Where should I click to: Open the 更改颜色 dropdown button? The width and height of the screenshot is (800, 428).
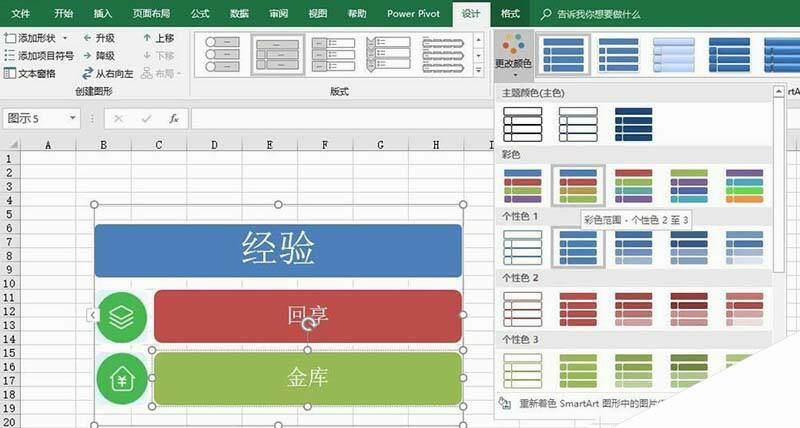pos(514,56)
